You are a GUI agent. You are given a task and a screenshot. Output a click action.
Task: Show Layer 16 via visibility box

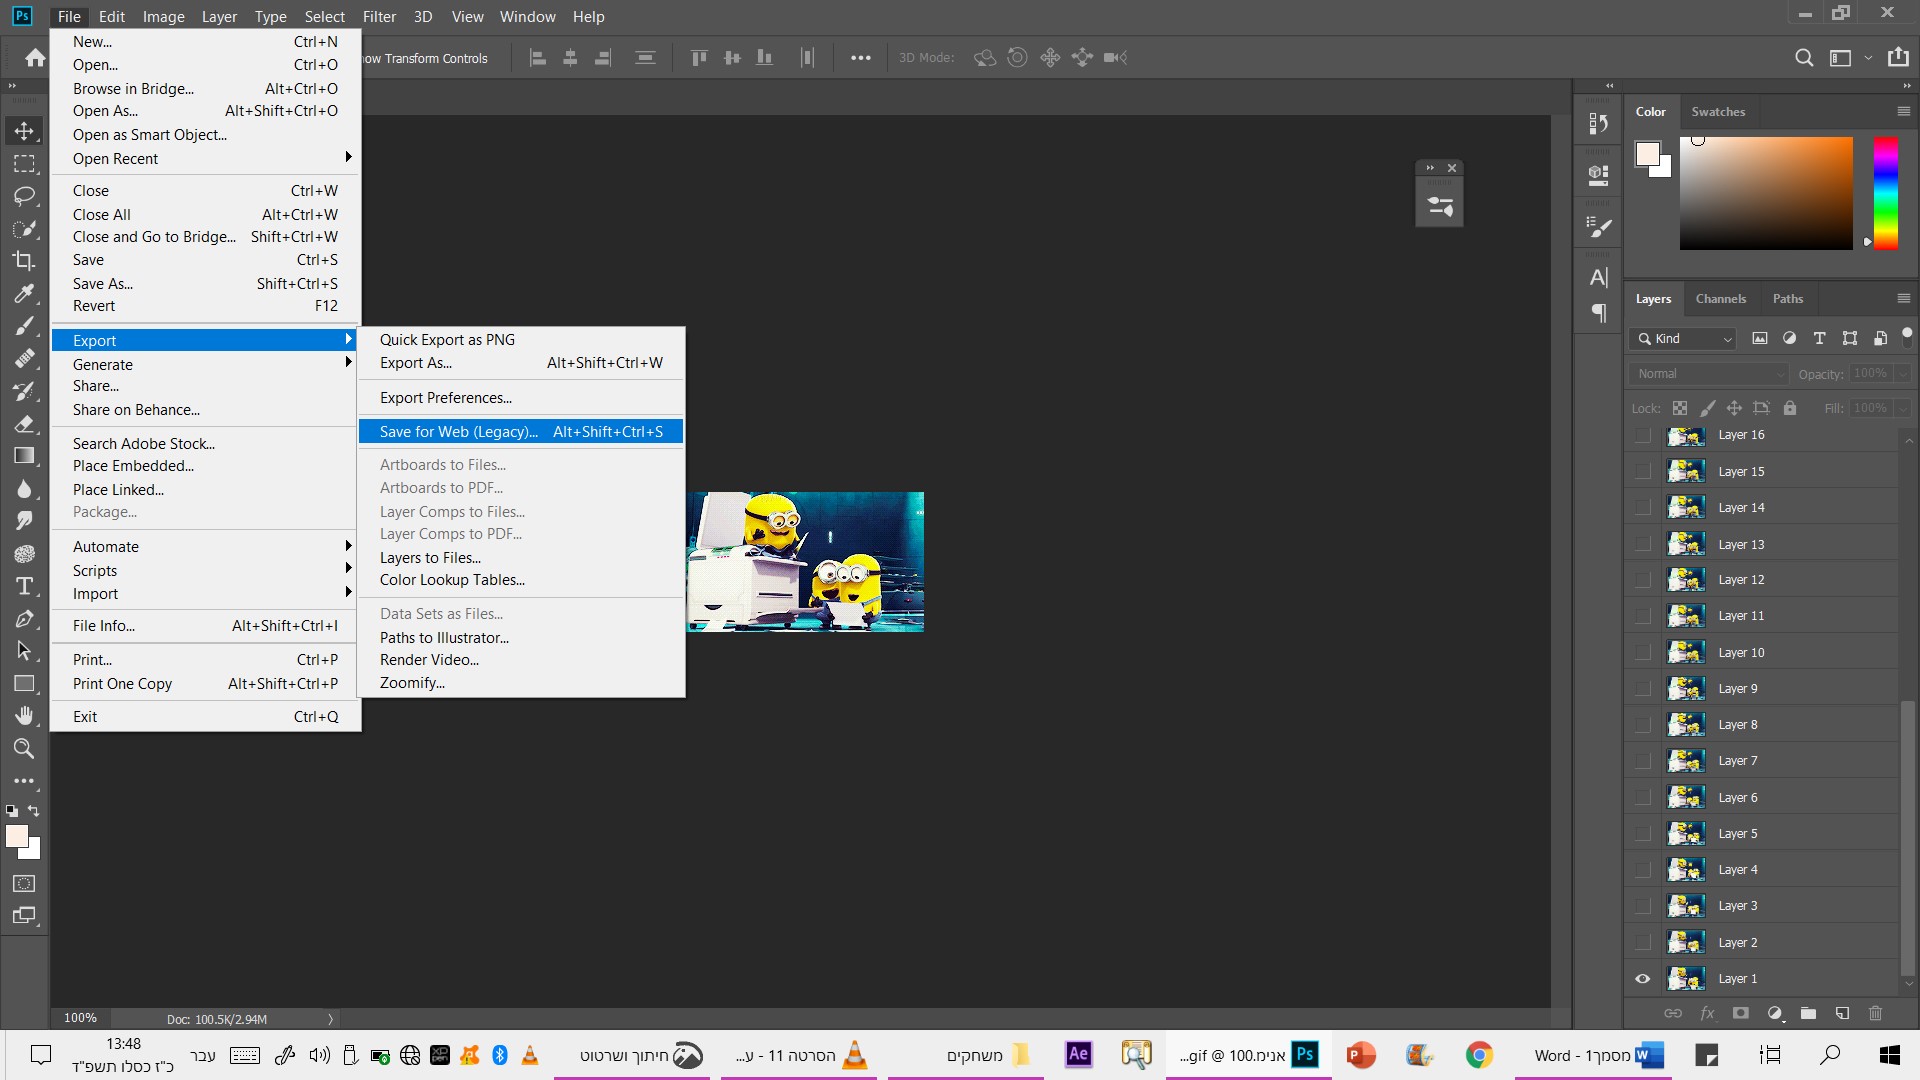(x=1642, y=435)
